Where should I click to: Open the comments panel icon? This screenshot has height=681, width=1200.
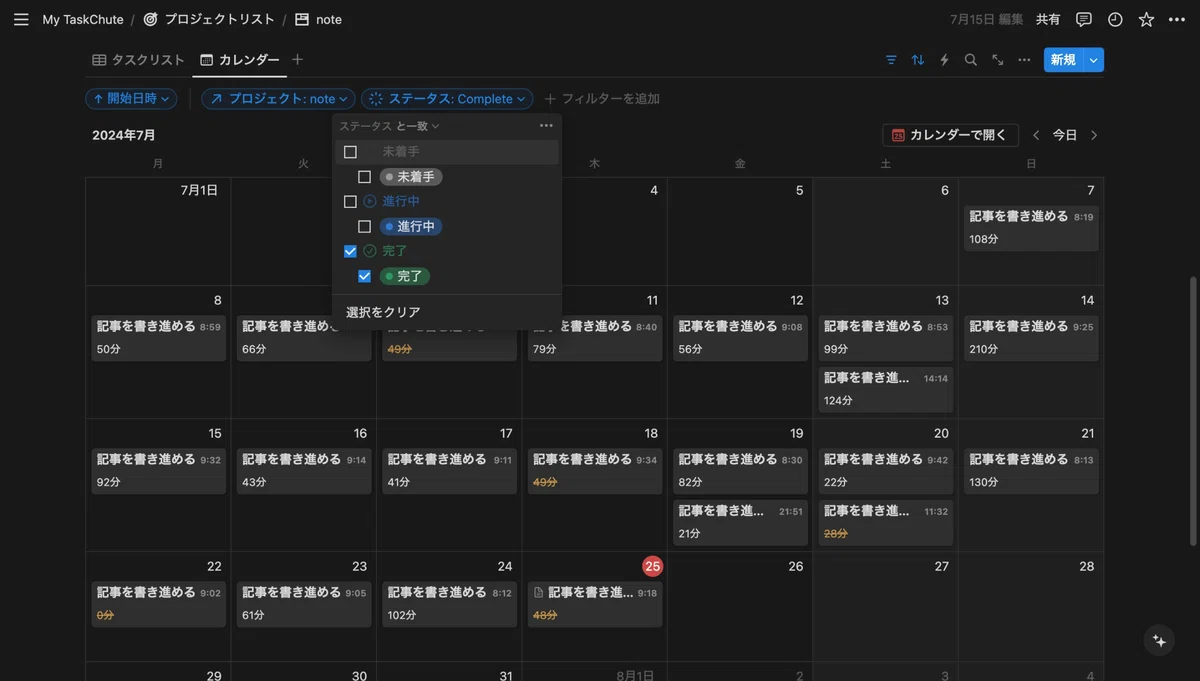pos(1084,19)
